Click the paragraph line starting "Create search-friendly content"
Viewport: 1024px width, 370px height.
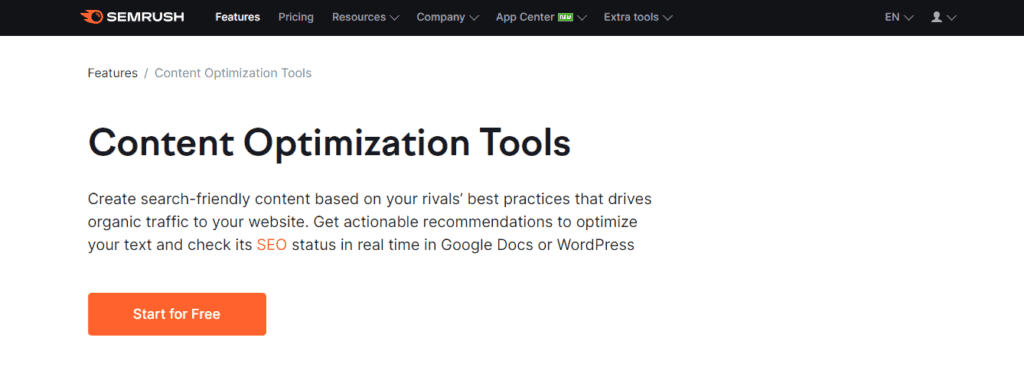[370, 198]
